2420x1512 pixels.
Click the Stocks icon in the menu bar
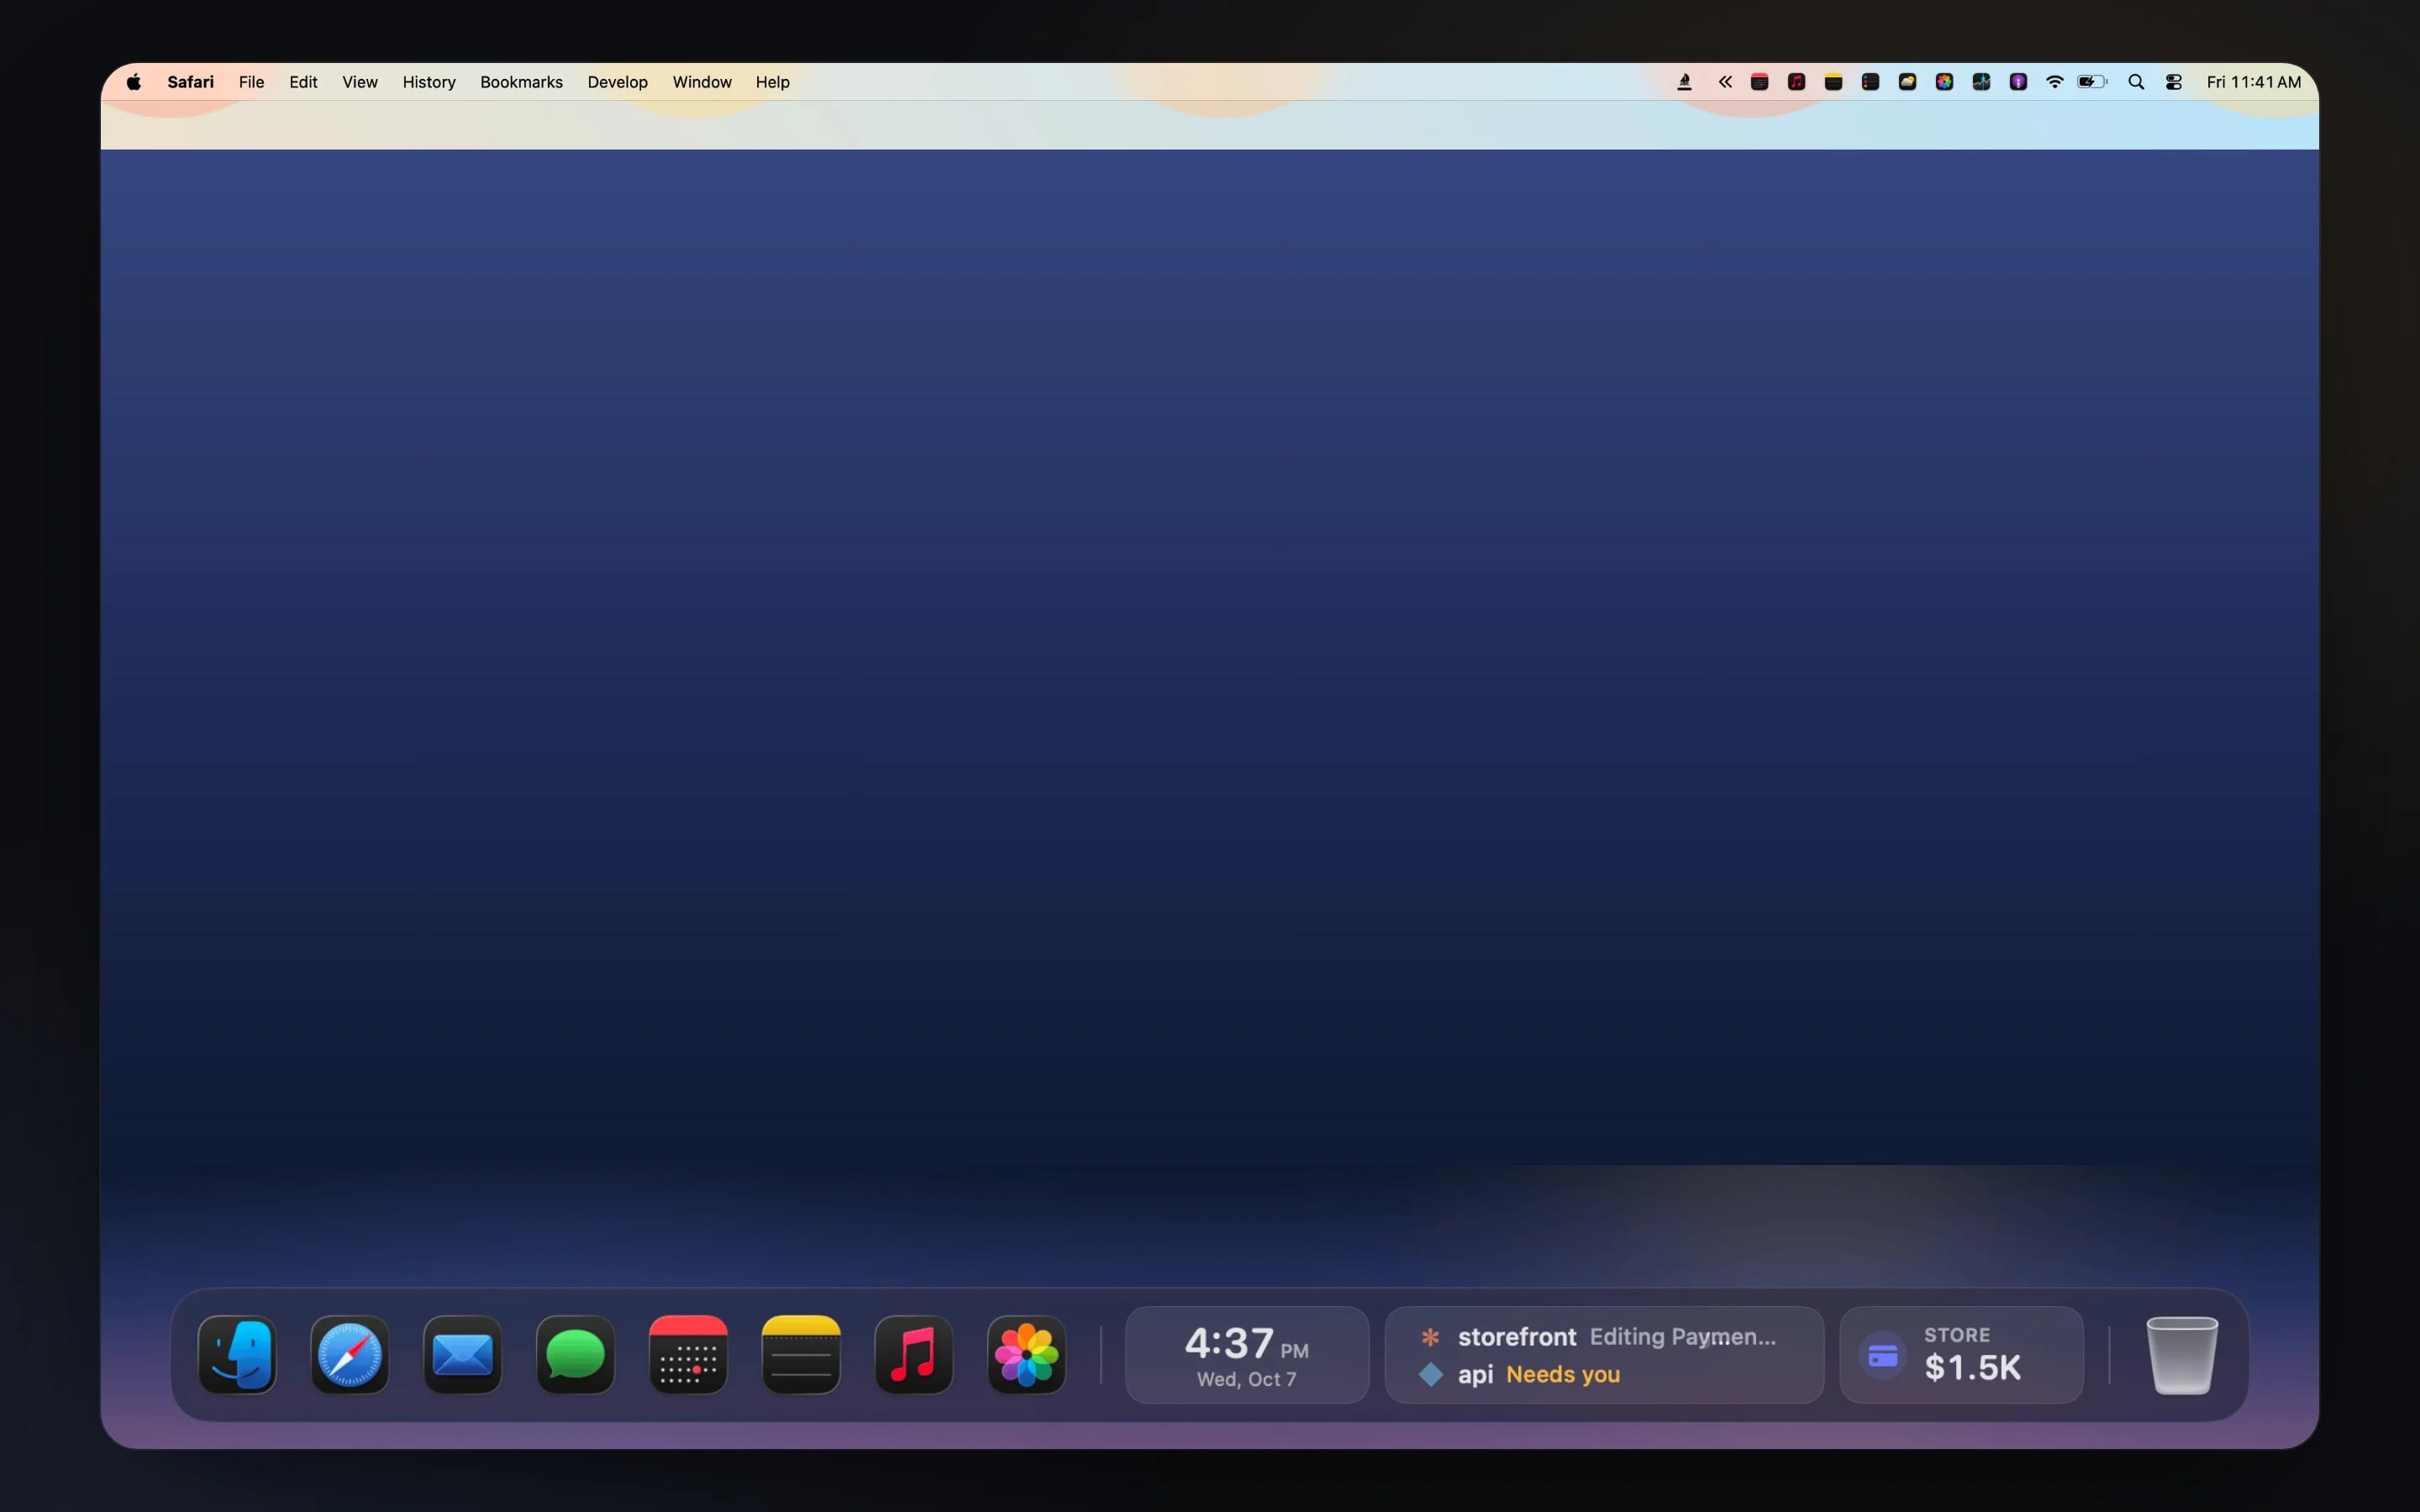point(1982,82)
